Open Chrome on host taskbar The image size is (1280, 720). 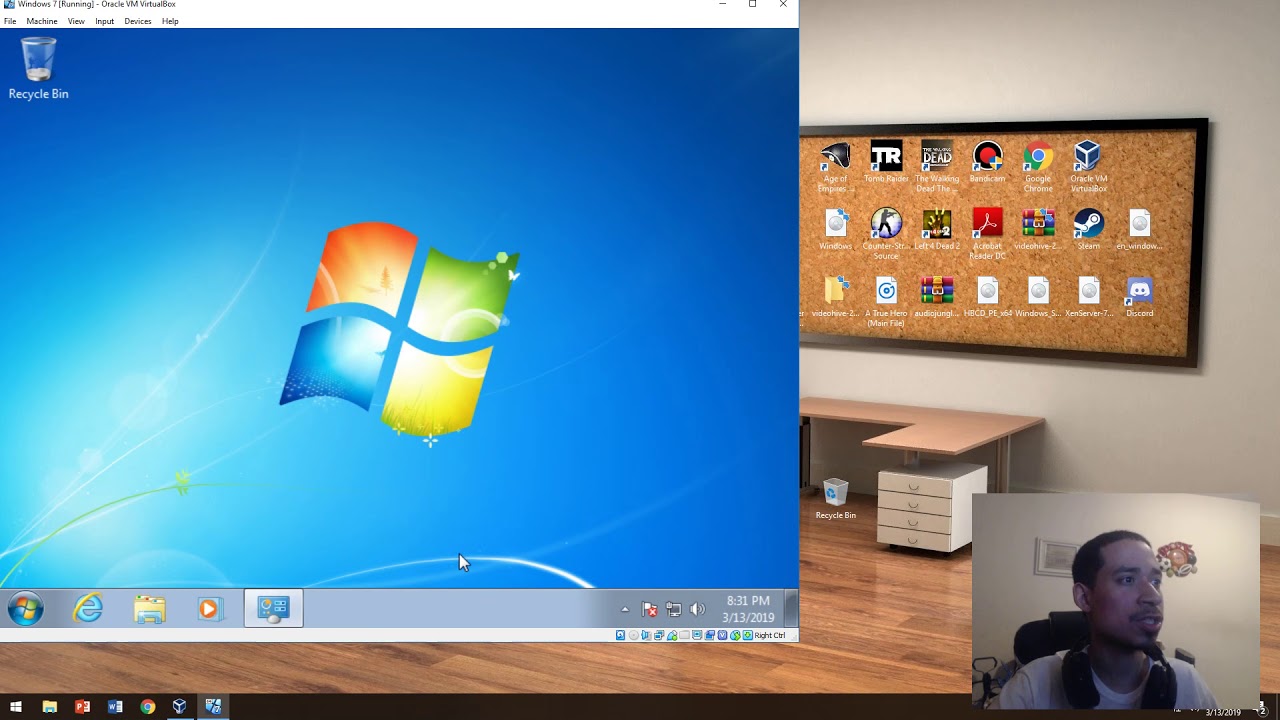[148, 707]
